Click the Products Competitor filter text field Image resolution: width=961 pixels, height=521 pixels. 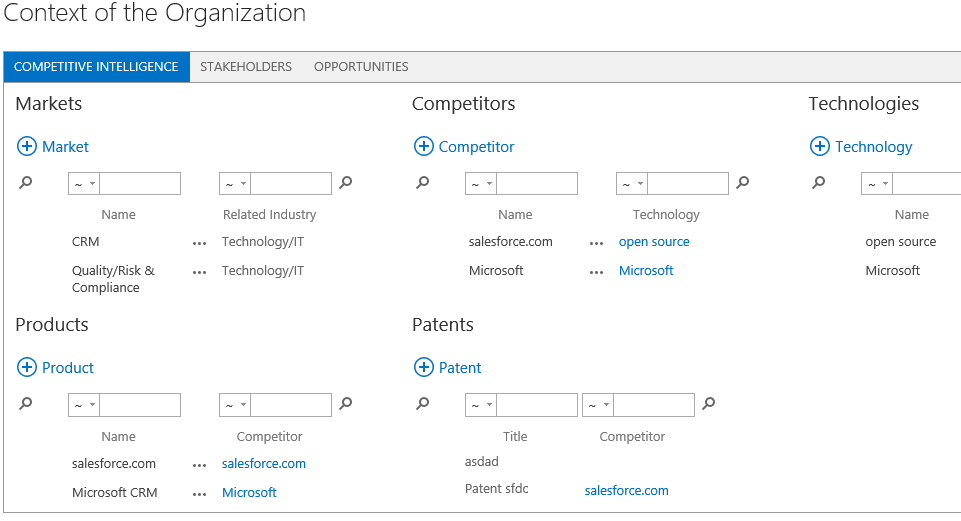(x=291, y=405)
